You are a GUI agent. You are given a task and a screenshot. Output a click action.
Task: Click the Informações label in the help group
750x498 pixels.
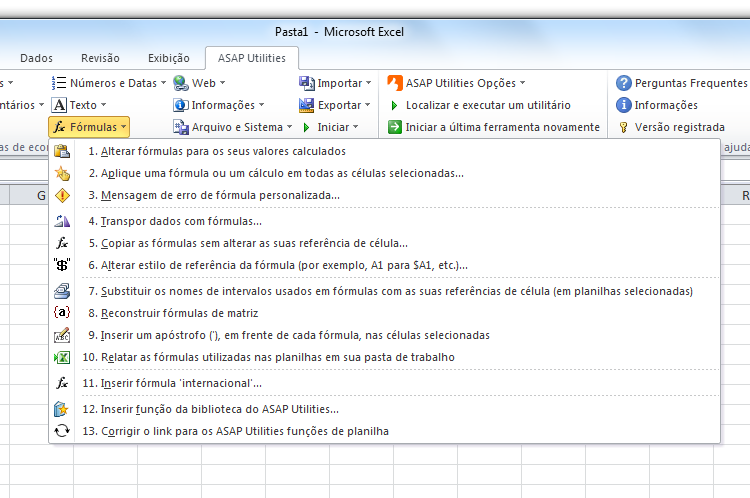coord(666,105)
